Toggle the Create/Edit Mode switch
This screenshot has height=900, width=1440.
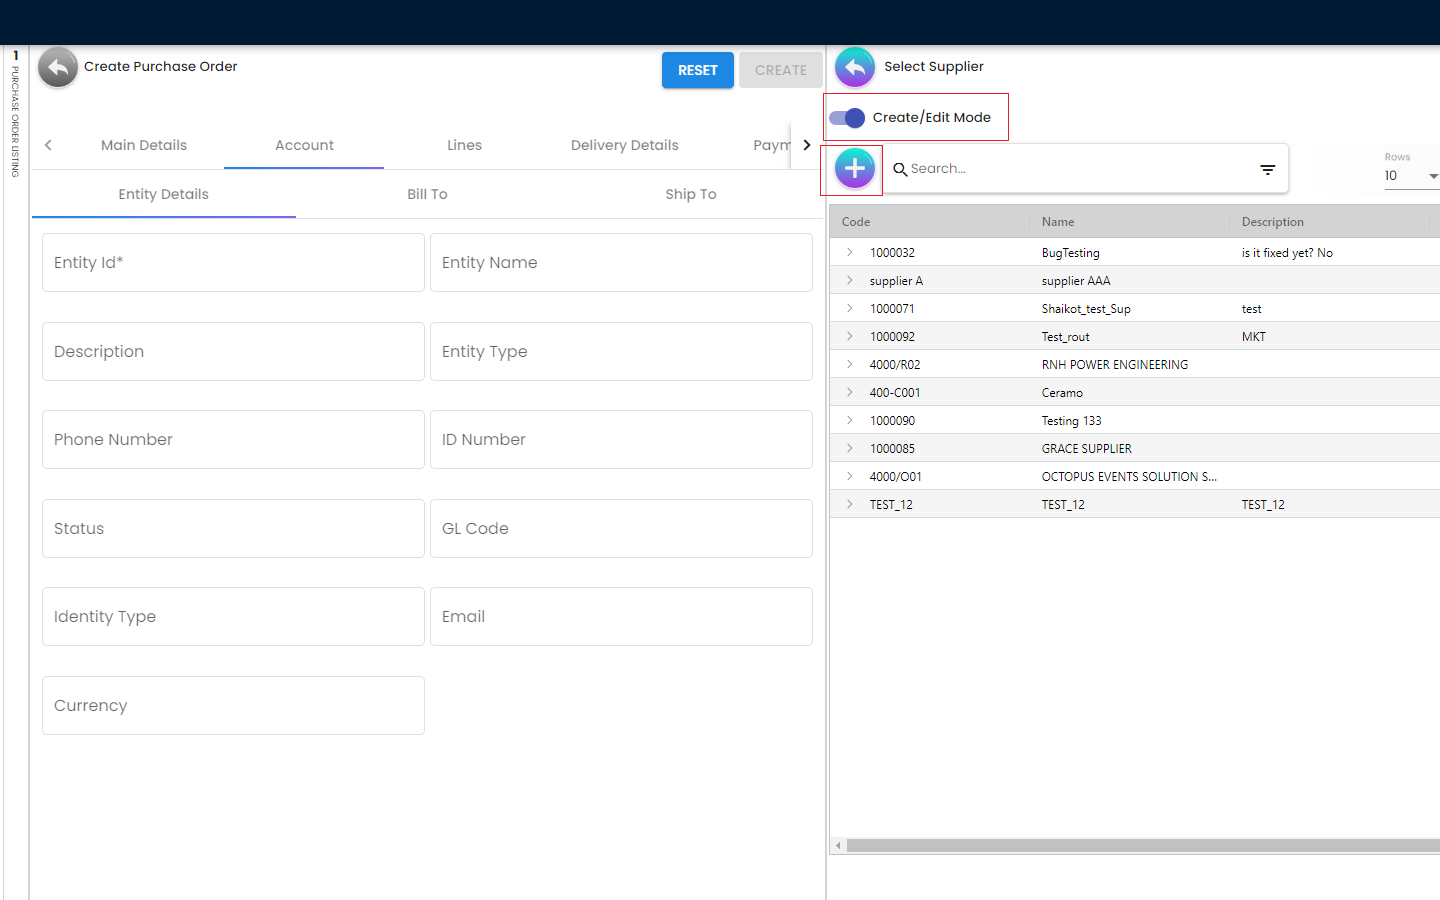pos(847,118)
